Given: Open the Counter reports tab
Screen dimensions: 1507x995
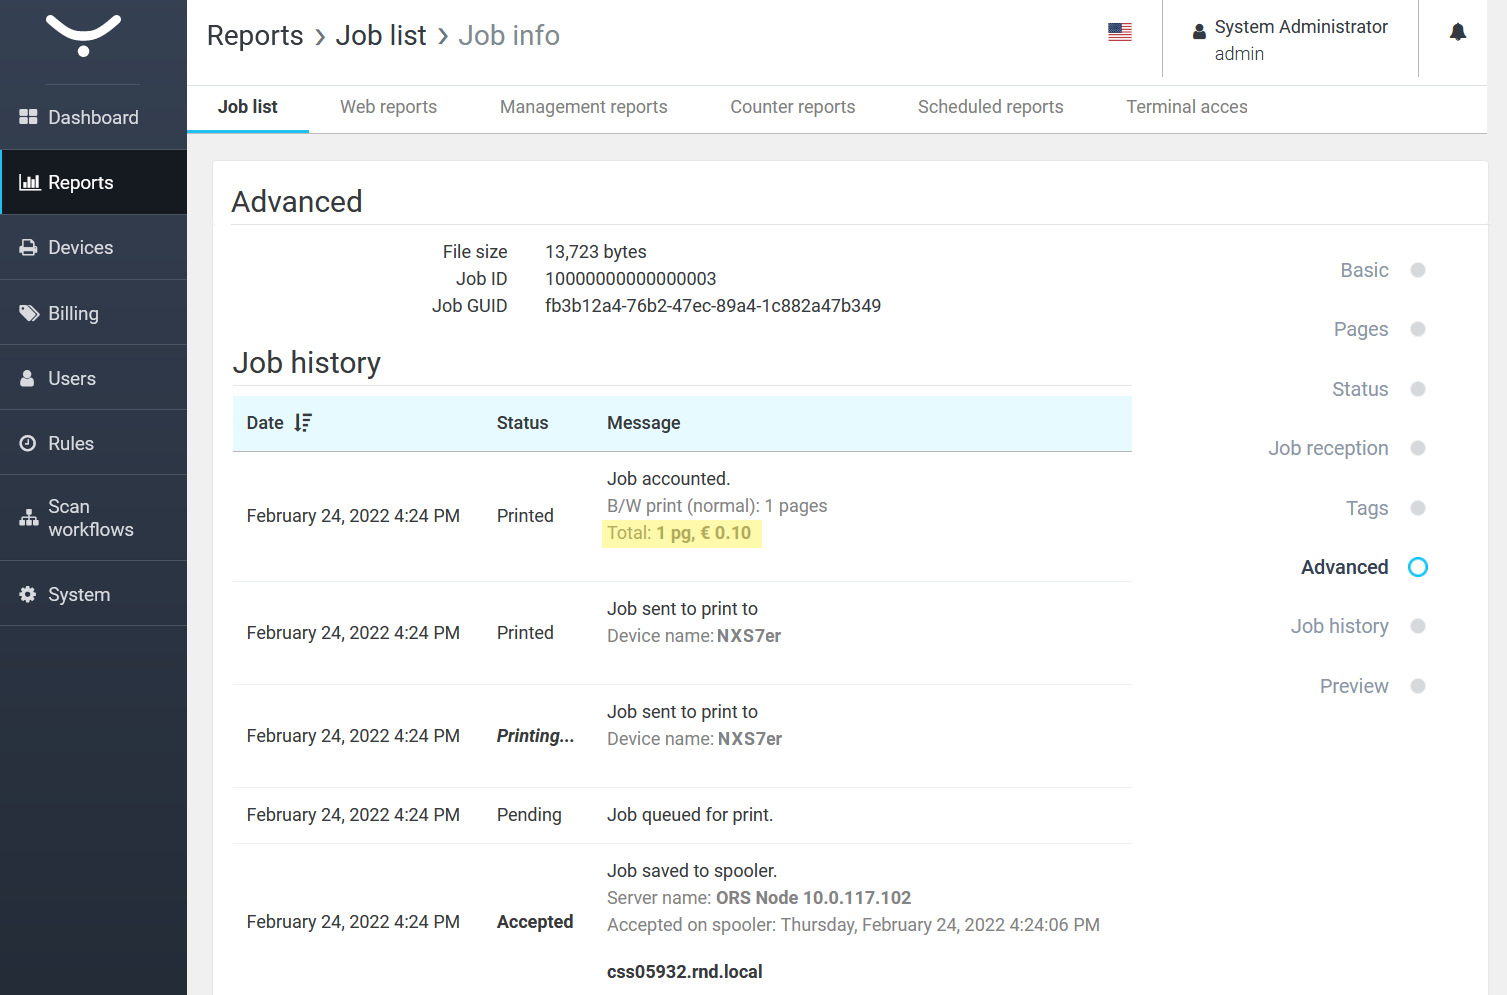Looking at the screenshot, I should tap(792, 107).
